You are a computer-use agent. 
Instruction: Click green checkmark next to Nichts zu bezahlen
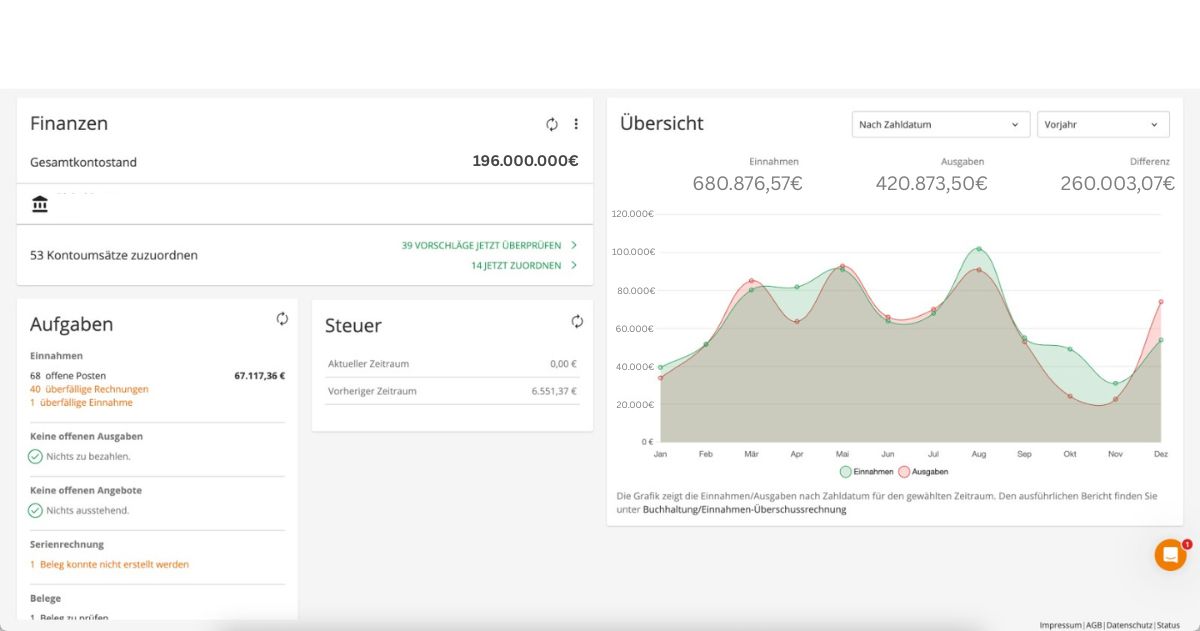36,456
